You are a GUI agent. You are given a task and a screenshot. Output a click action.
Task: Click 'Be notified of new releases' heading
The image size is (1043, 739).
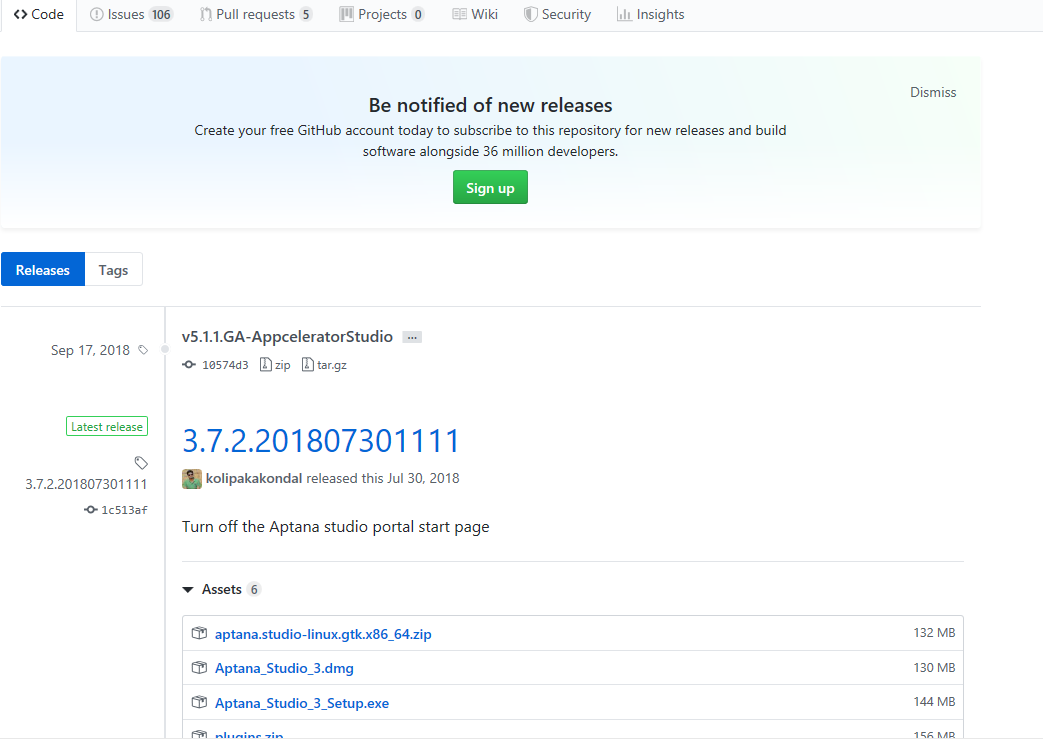coord(490,105)
